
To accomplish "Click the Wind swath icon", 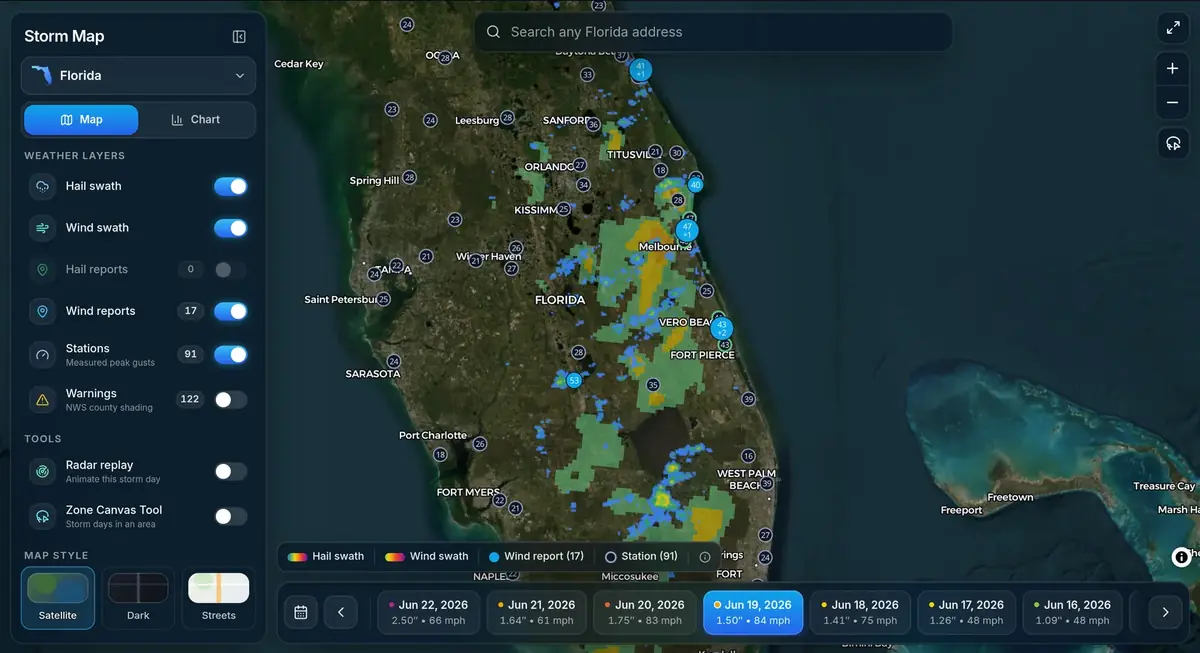I will click(42, 228).
